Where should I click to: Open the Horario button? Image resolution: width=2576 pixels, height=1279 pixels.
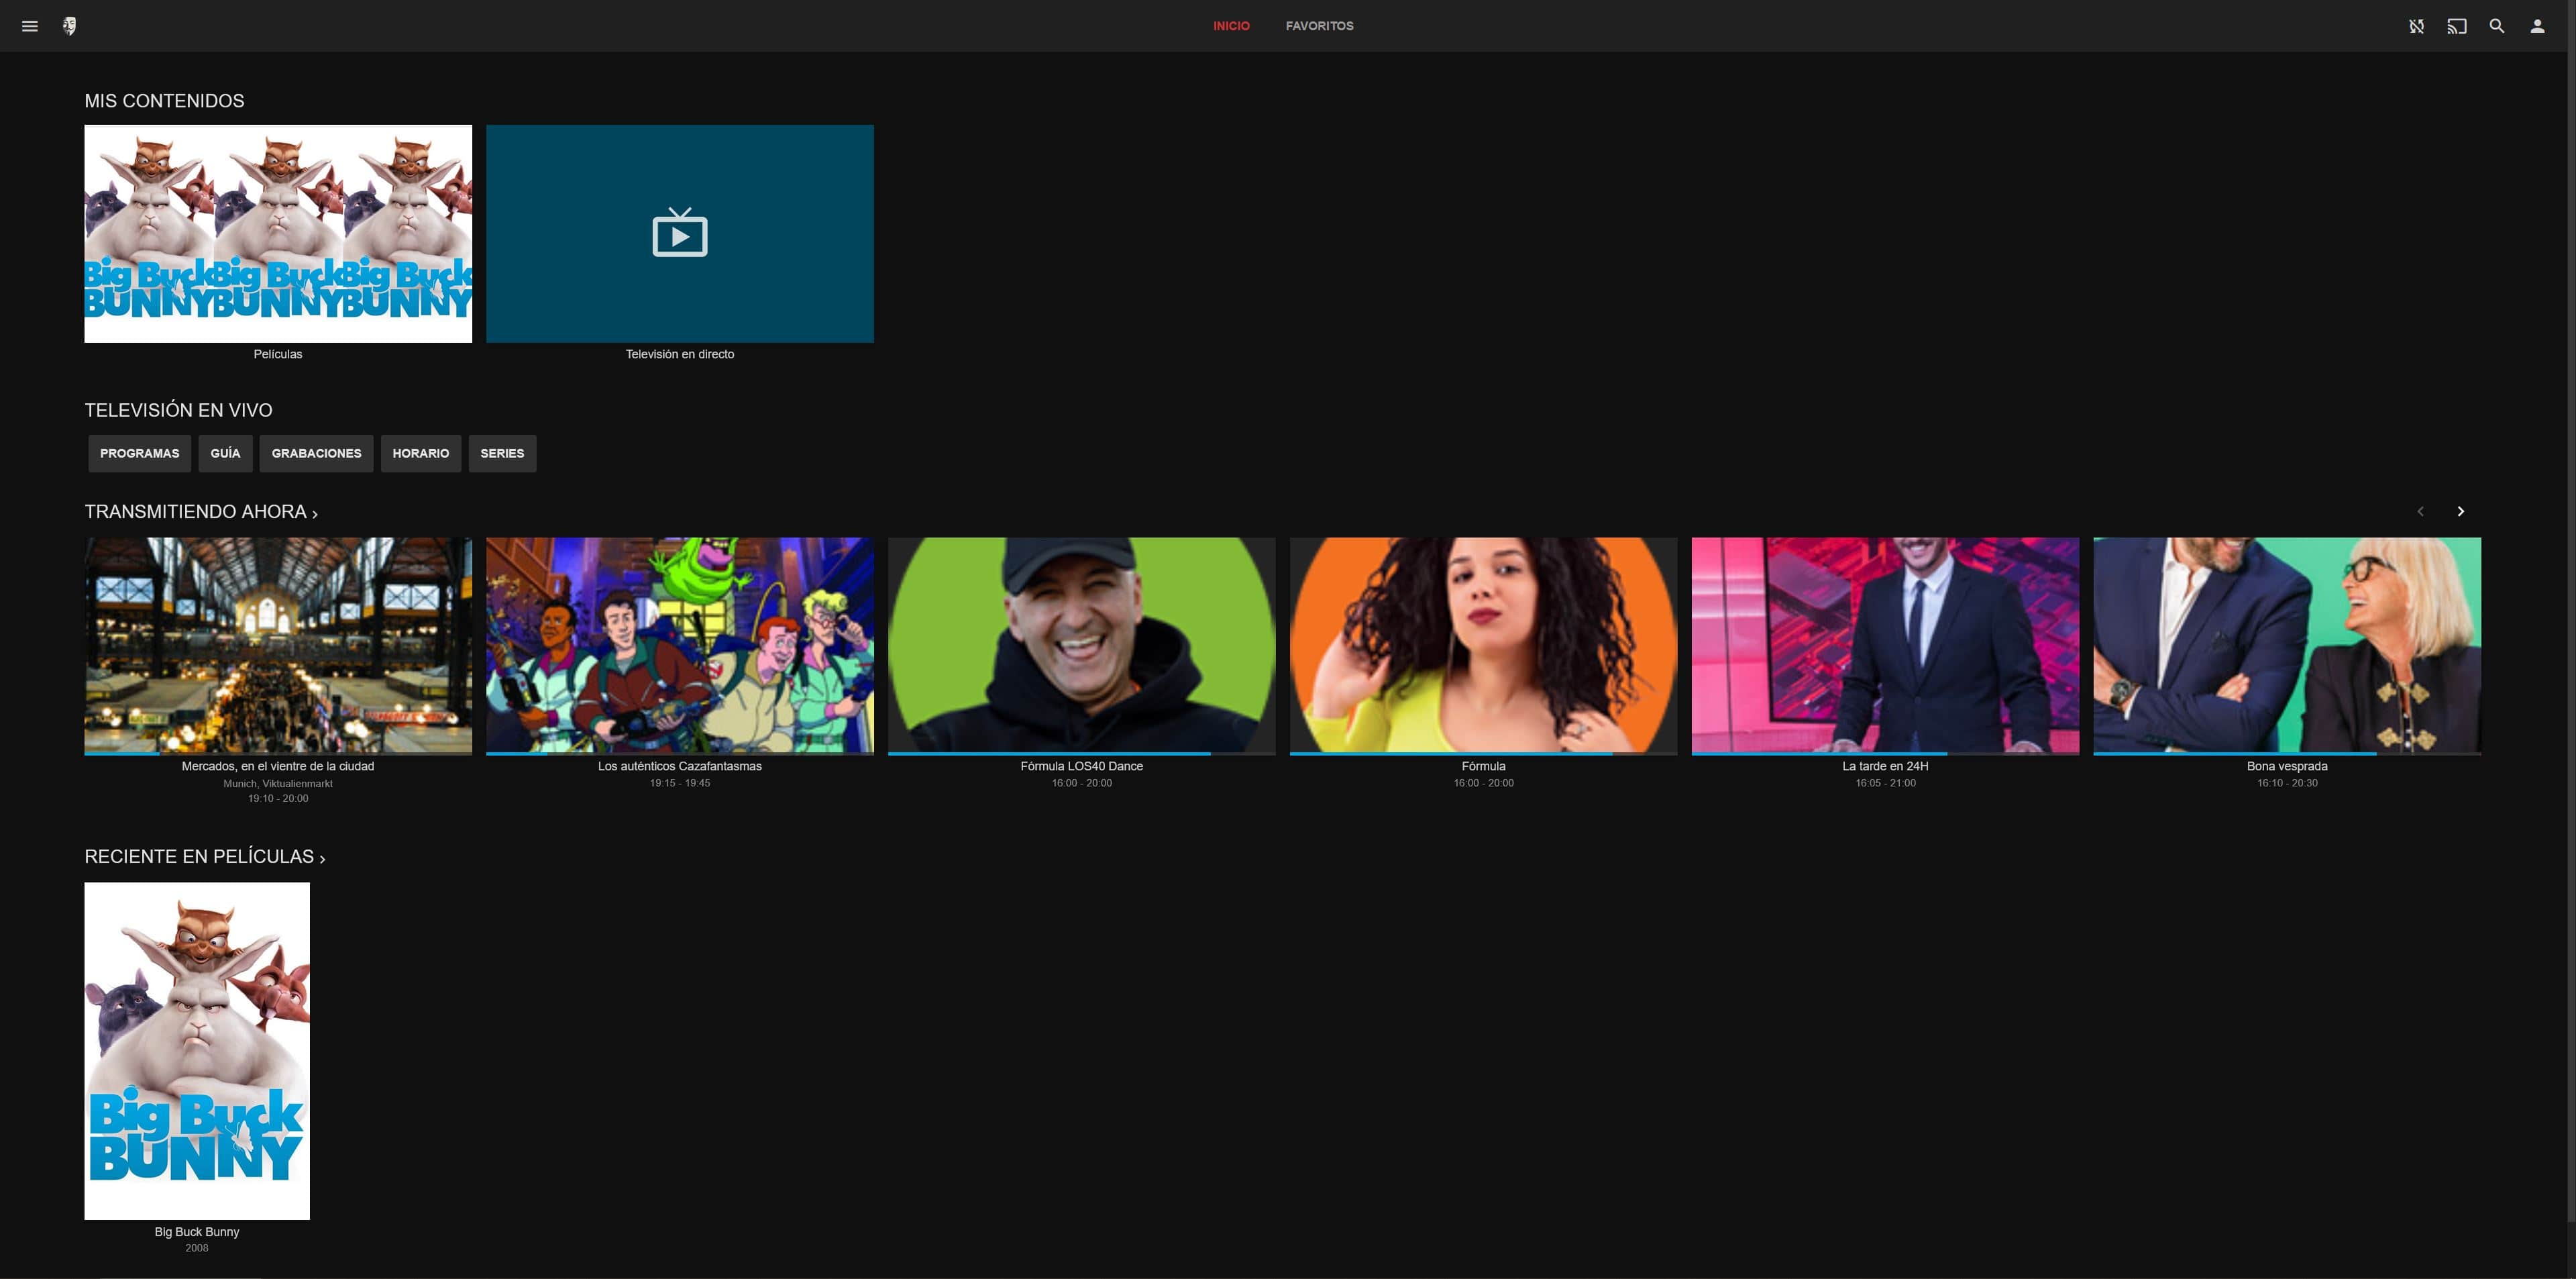click(420, 453)
